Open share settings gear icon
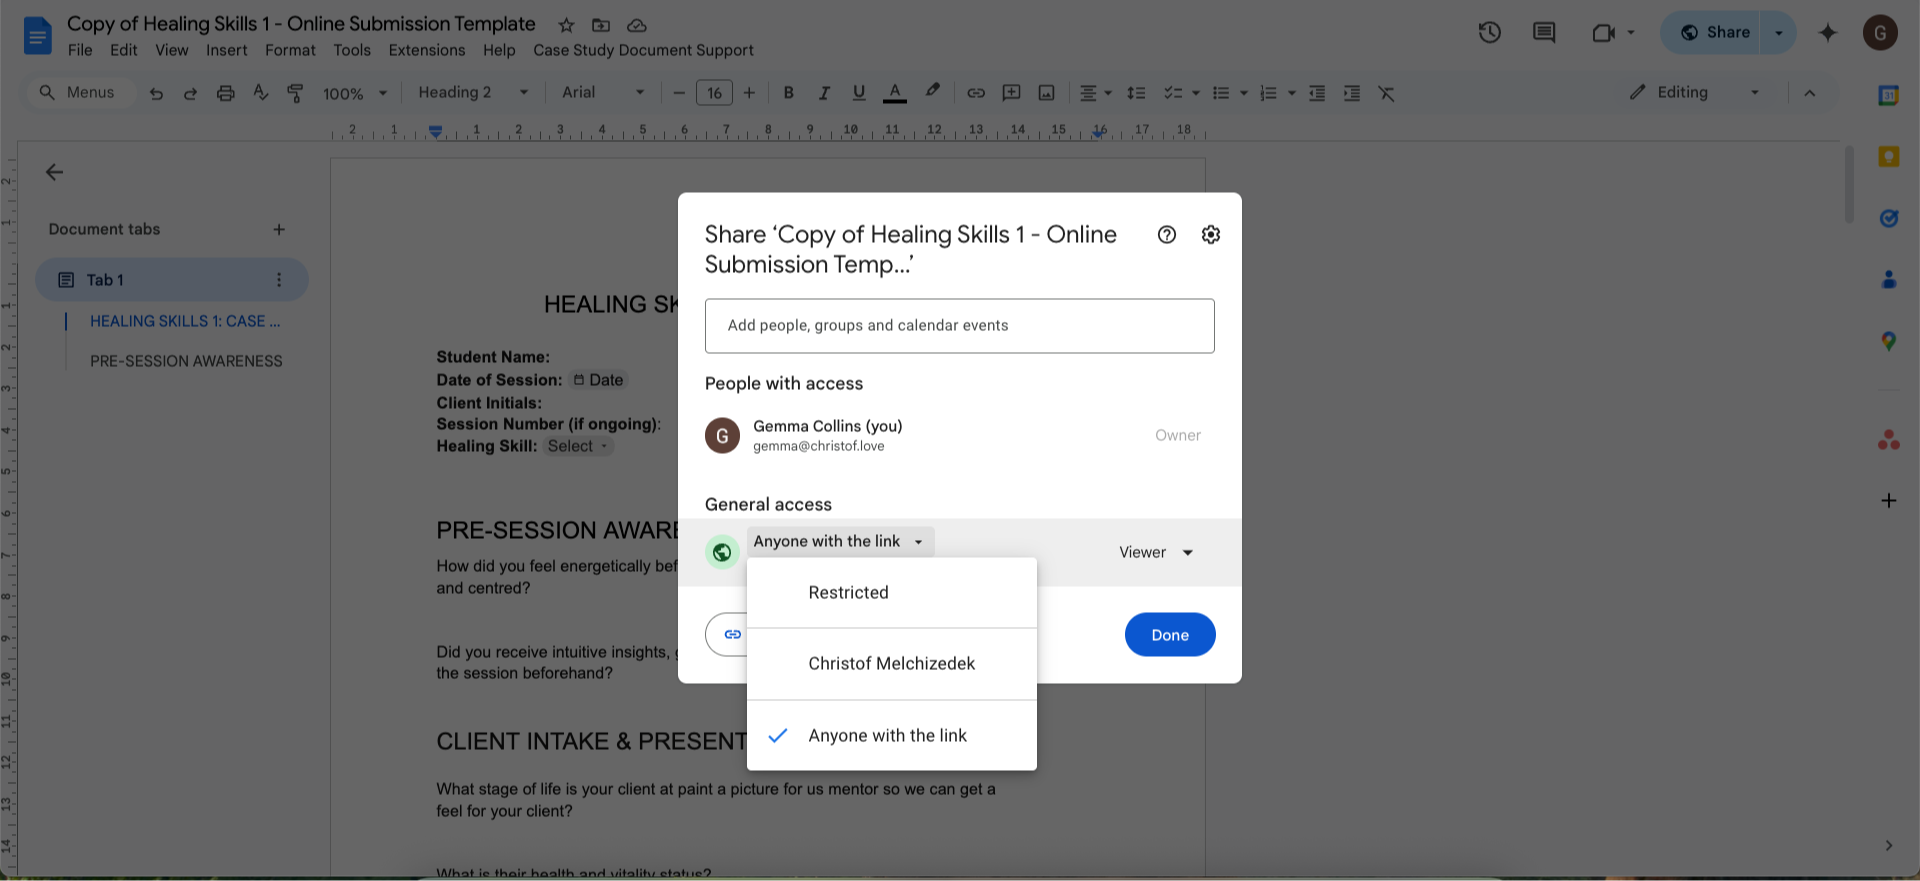 [1211, 235]
